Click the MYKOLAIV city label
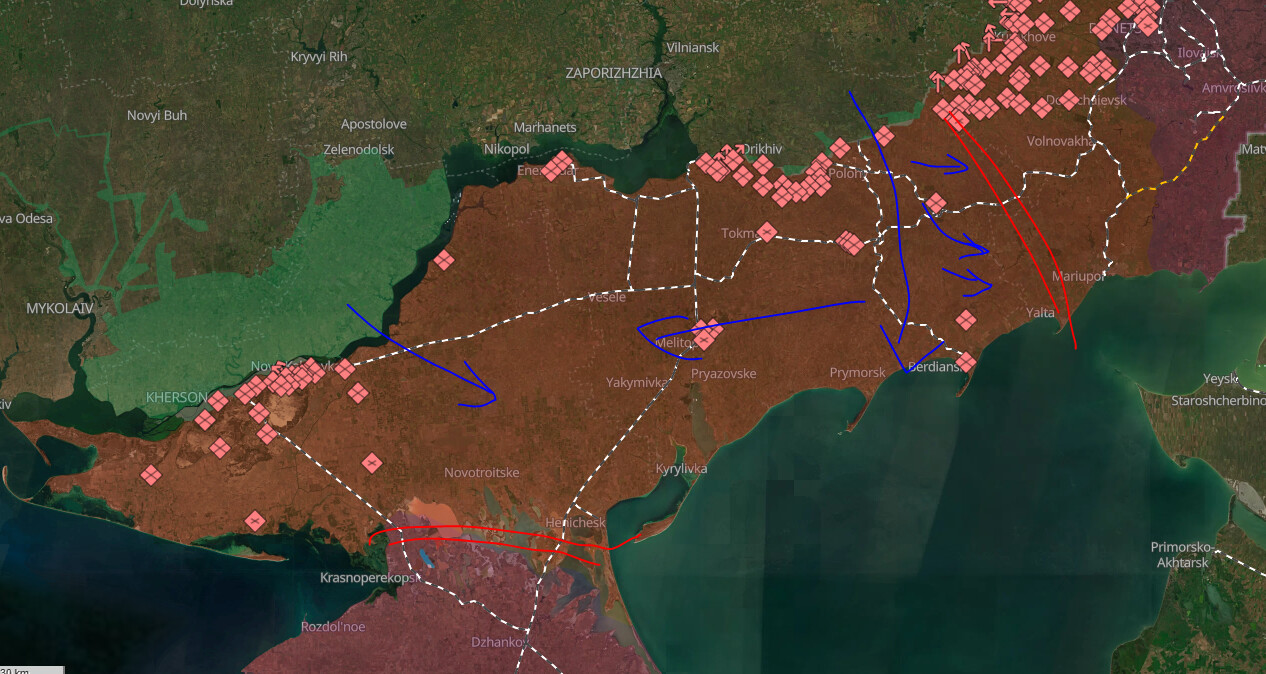The height and width of the screenshot is (674, 1266). [x=59, y=309]
